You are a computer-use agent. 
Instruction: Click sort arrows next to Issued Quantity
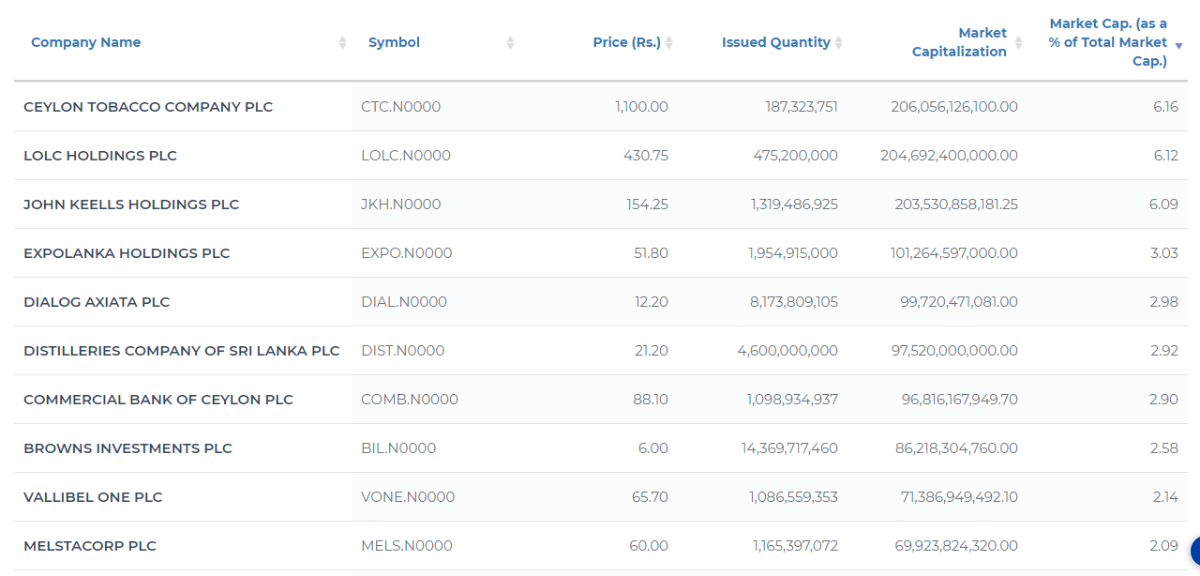pos(839,42)
